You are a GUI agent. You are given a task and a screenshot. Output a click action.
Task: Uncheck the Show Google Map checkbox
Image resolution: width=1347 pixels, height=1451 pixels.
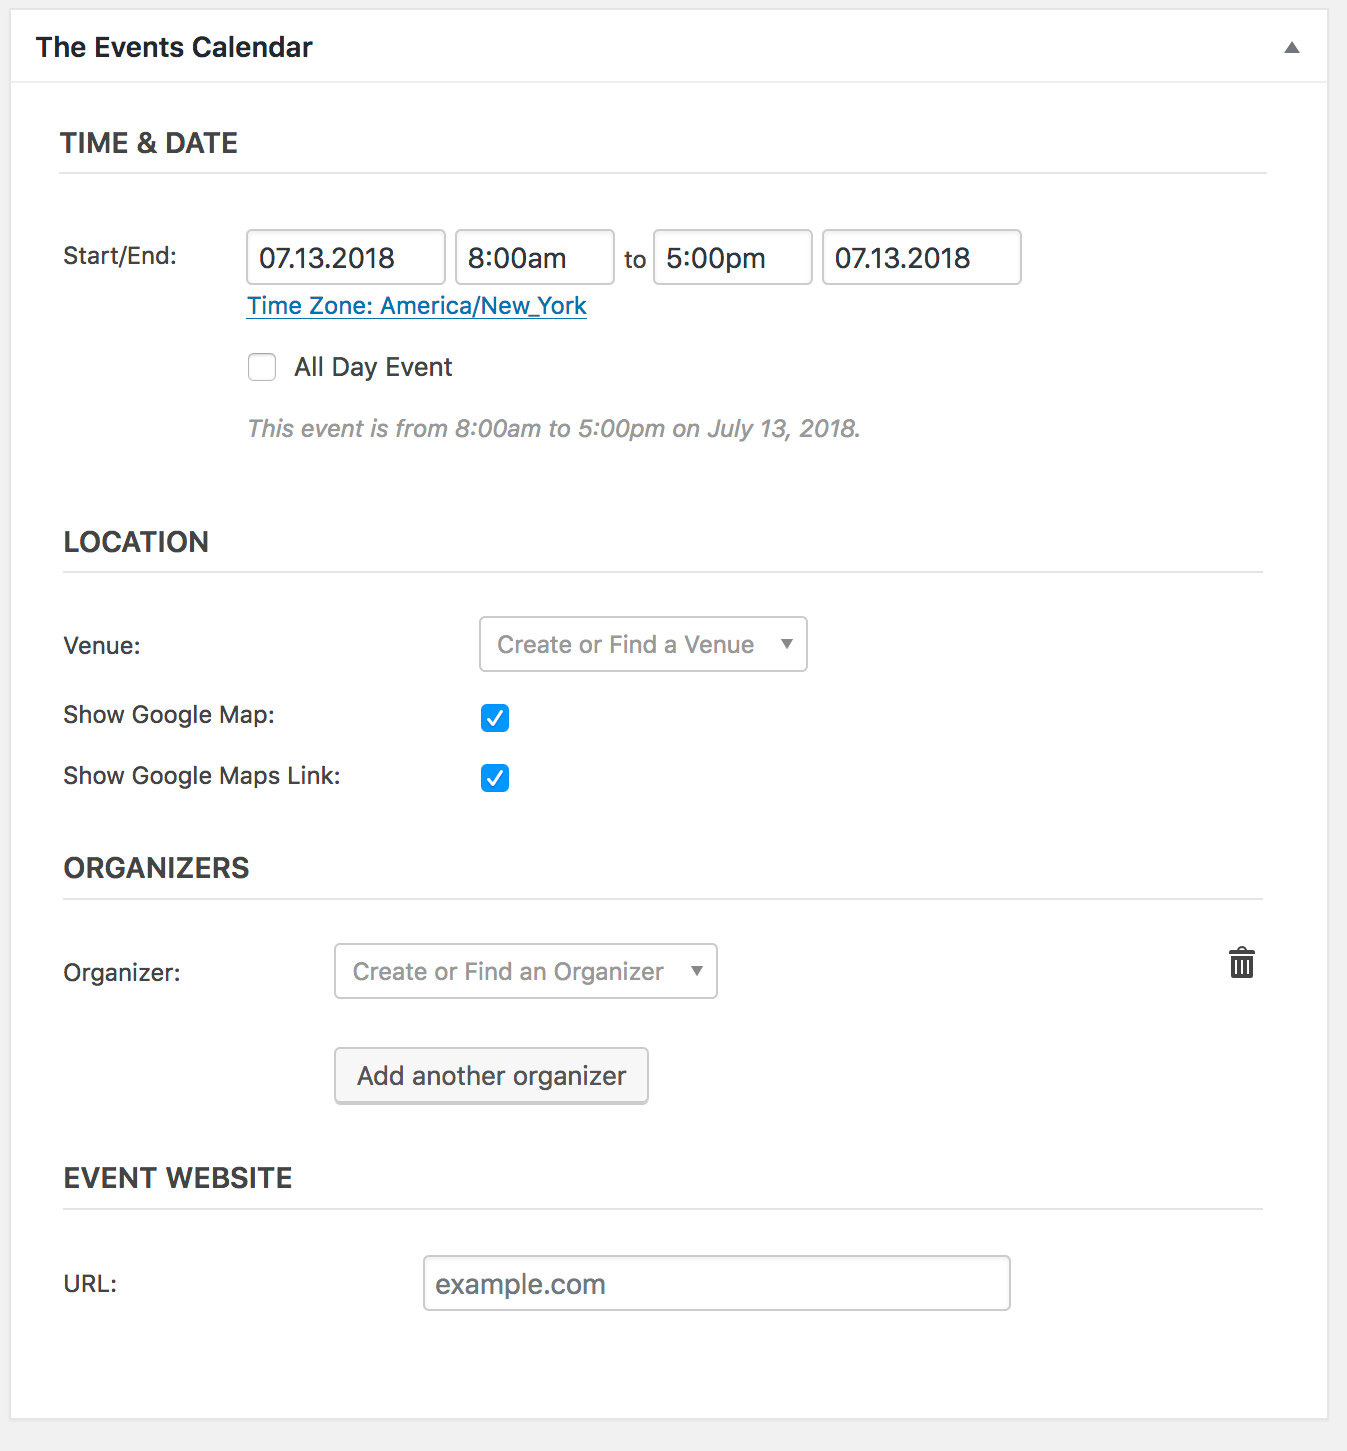point(495,717)
